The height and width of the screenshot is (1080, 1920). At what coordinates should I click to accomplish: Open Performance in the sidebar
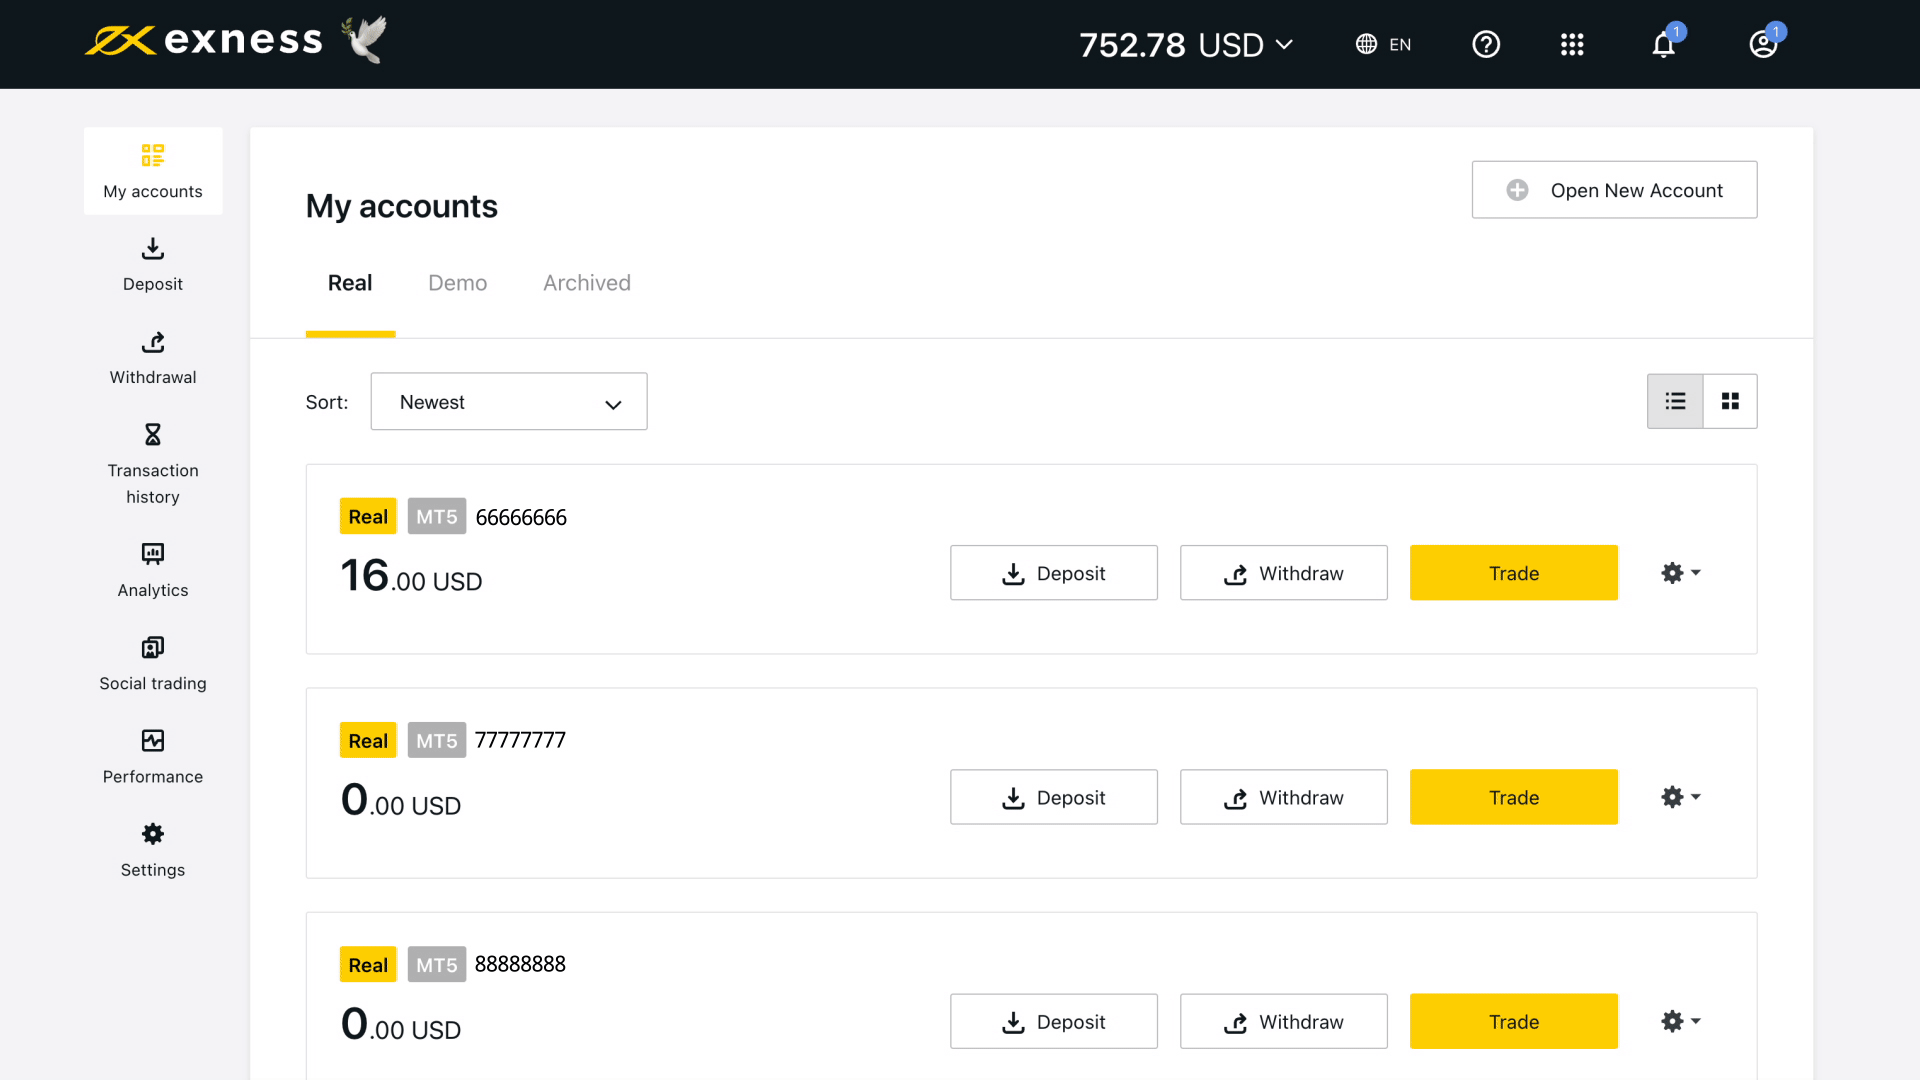point(153,757)
